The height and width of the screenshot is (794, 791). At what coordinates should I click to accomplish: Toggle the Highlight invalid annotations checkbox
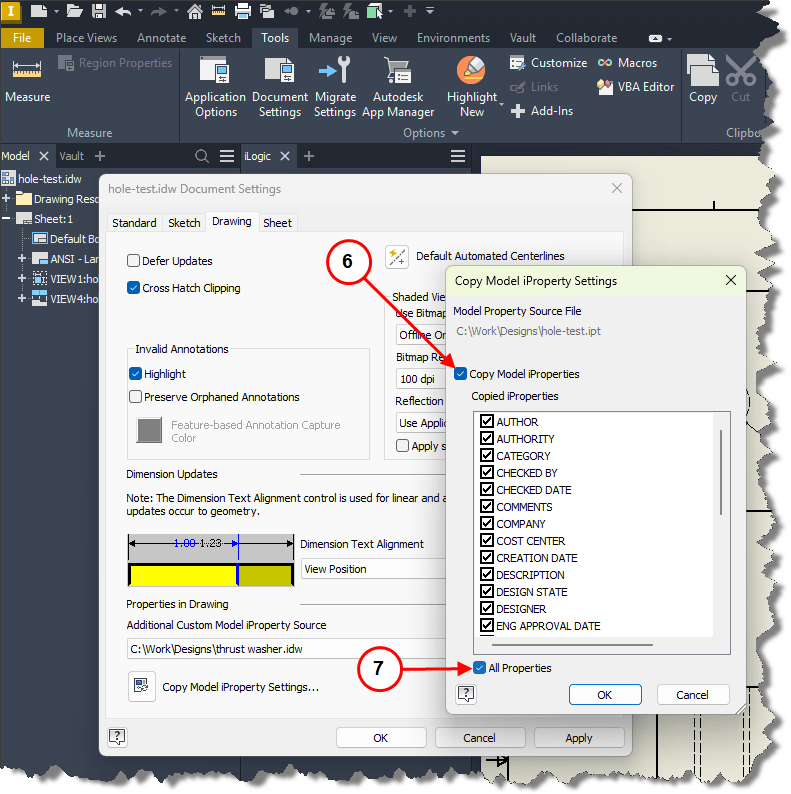point(135,374)
